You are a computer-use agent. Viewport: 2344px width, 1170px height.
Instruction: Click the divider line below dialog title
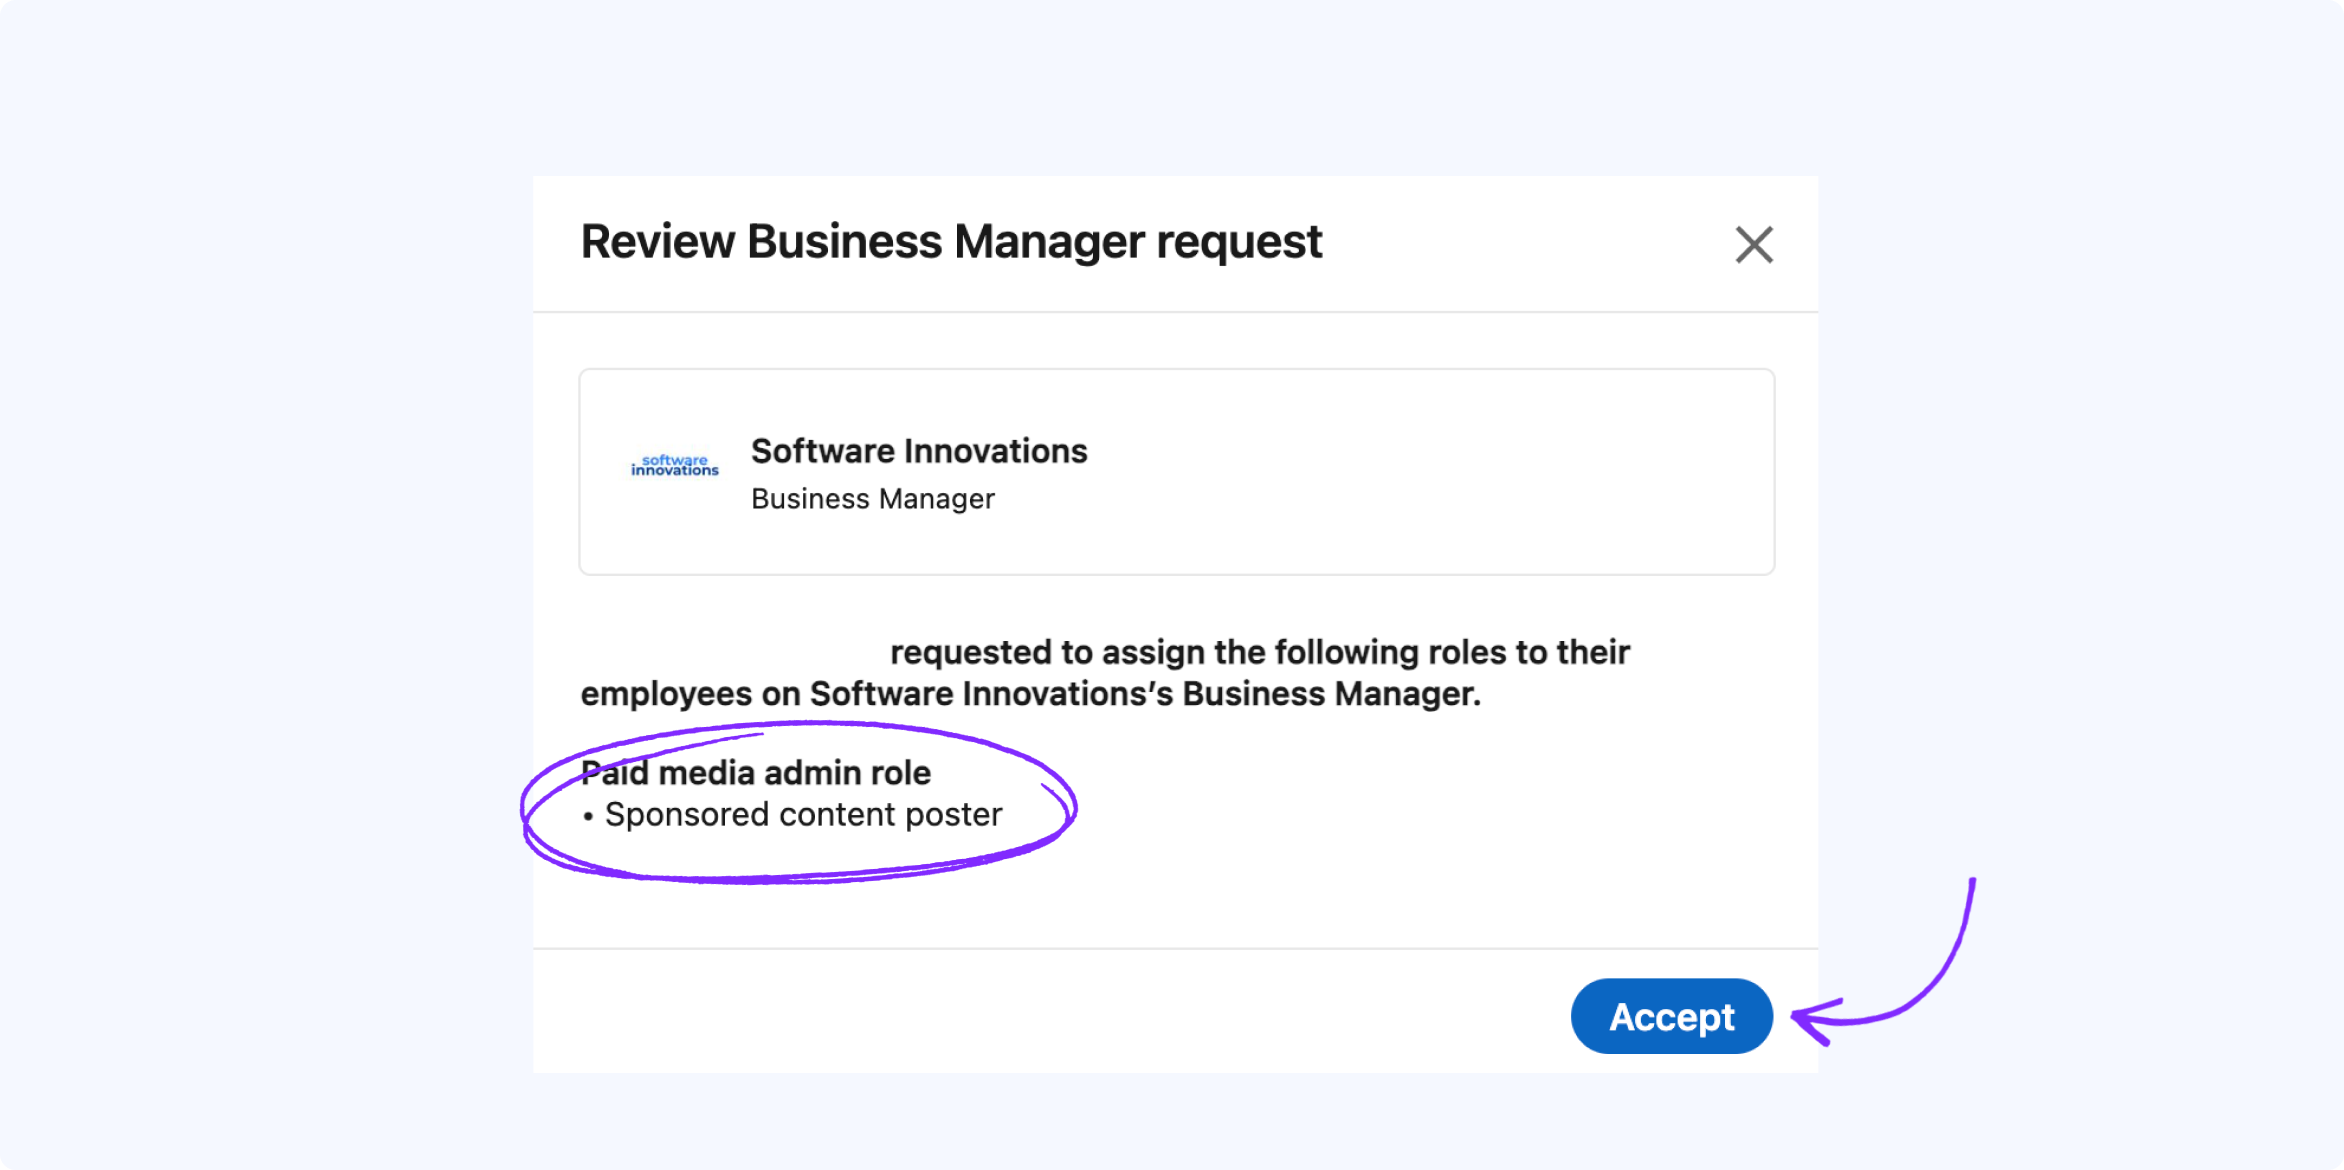coord(1175,312)
